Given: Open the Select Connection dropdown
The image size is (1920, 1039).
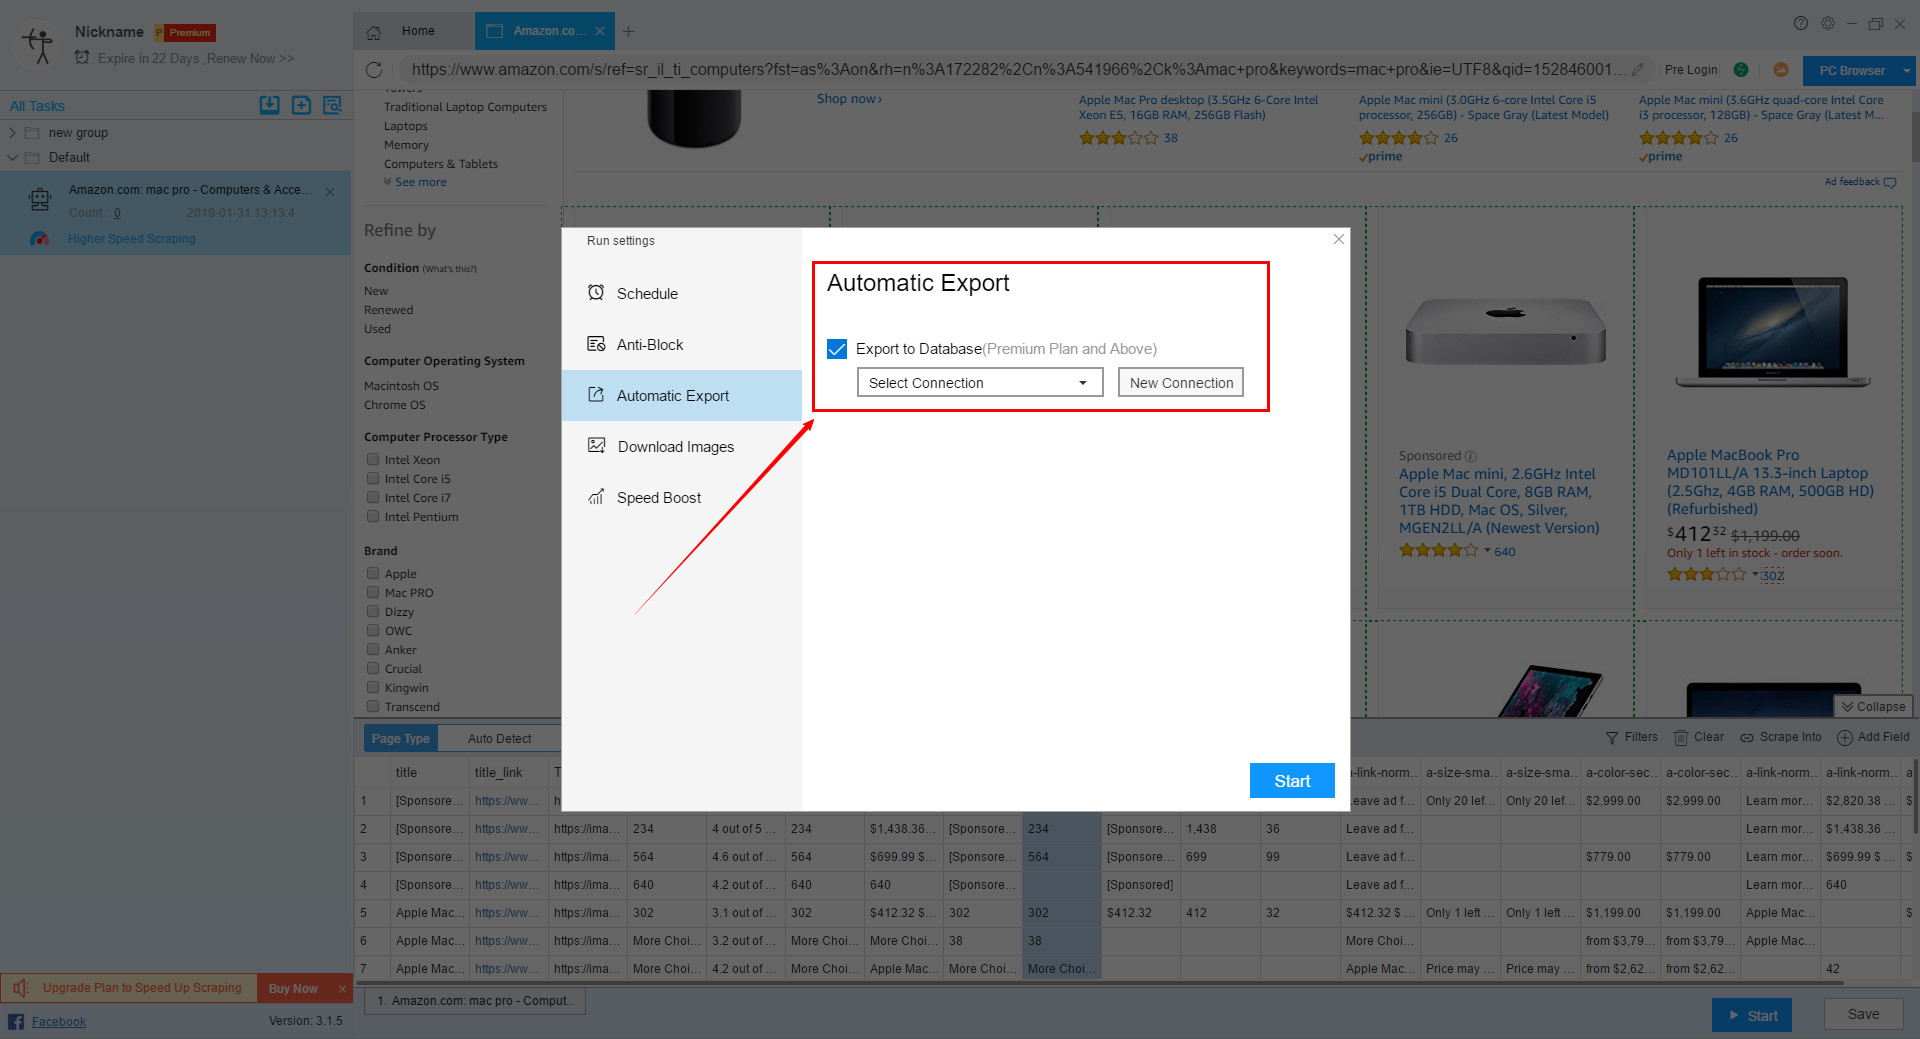Looking at the screenshot, I should [x=978, y=382].
